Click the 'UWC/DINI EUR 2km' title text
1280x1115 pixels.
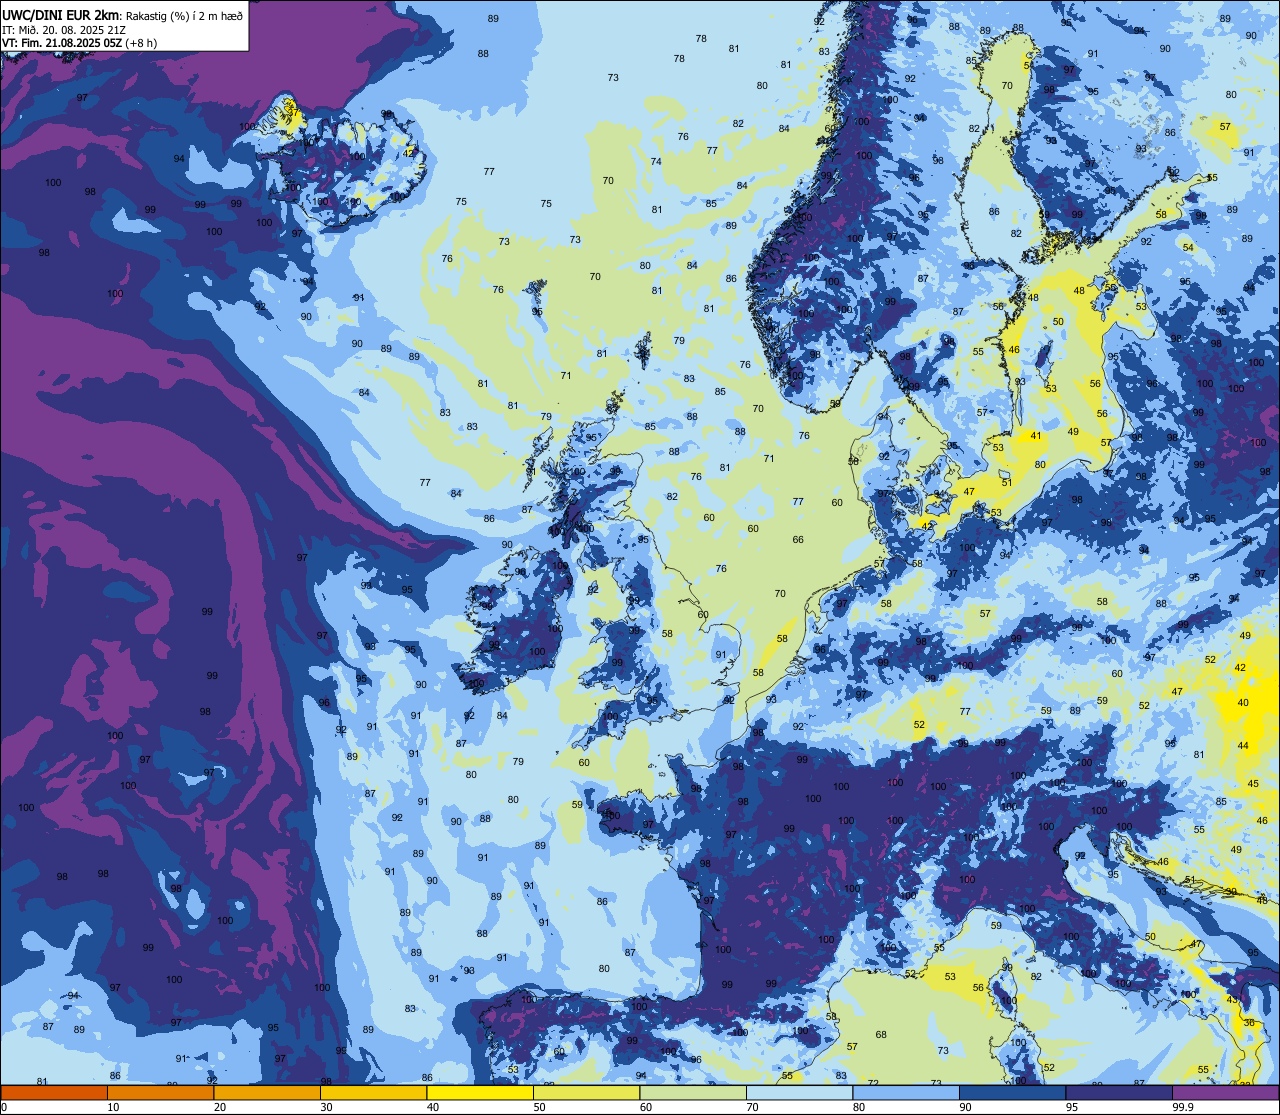click(x=62, y=14)
